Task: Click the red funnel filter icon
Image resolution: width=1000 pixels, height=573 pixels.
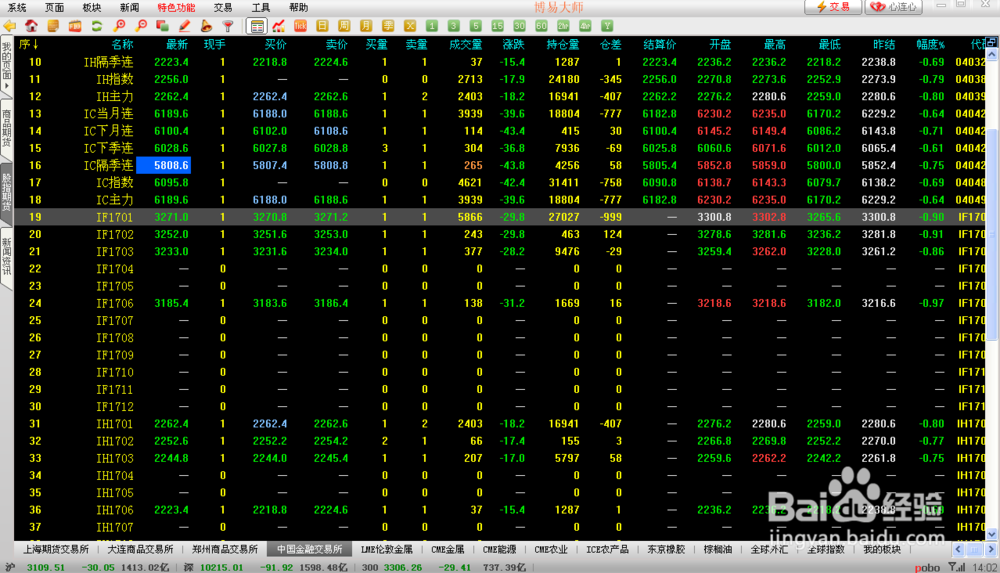Action: 228,26
